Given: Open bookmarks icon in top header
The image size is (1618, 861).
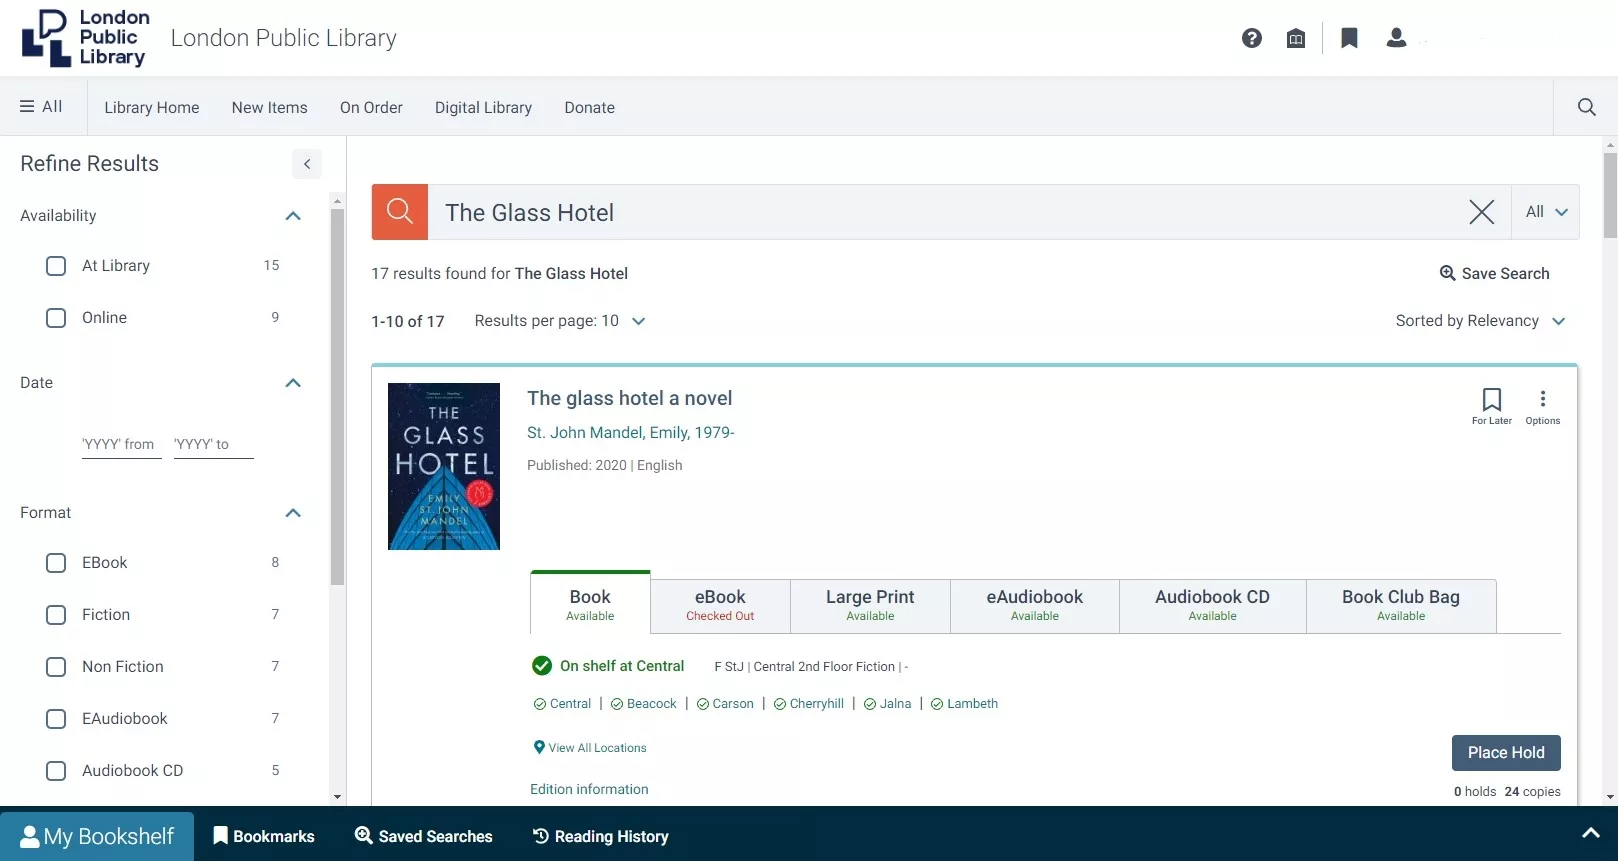Looking at the screenshot, I should pyautogui.click(x=1349, y=38).
